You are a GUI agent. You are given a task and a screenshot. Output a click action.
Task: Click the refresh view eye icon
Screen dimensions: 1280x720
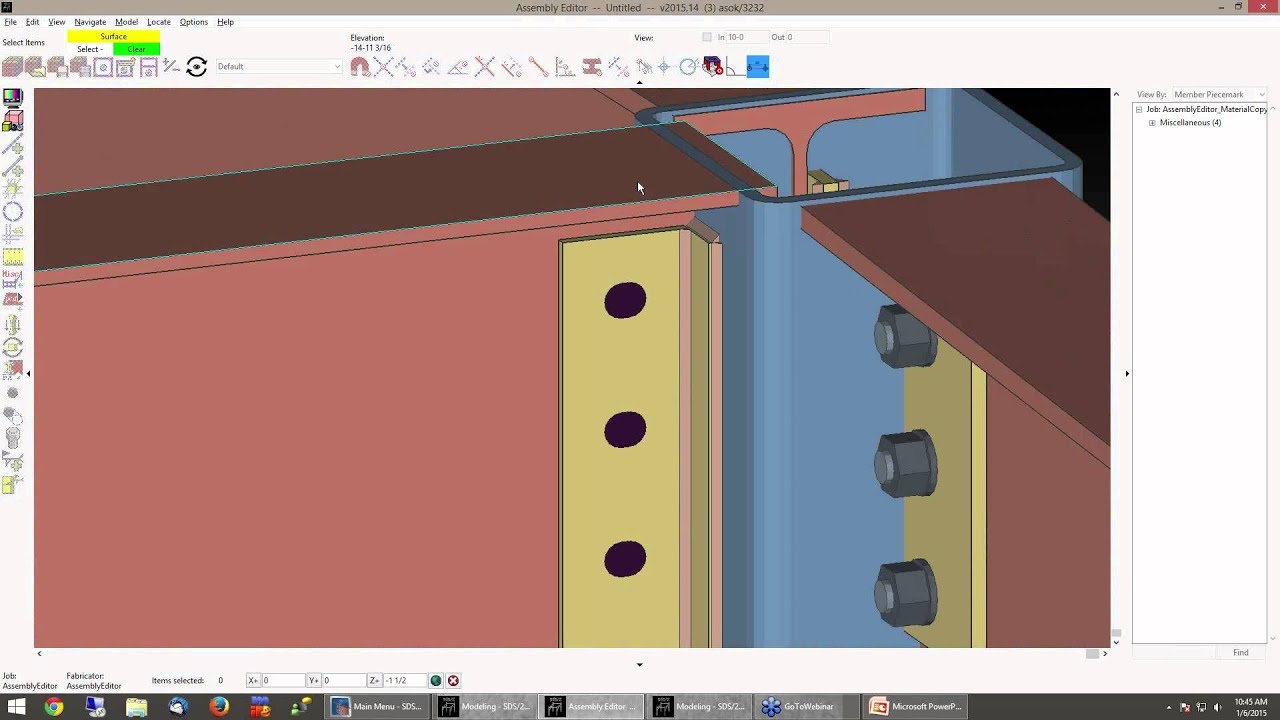pyautogui.click(x=197, y=67)
